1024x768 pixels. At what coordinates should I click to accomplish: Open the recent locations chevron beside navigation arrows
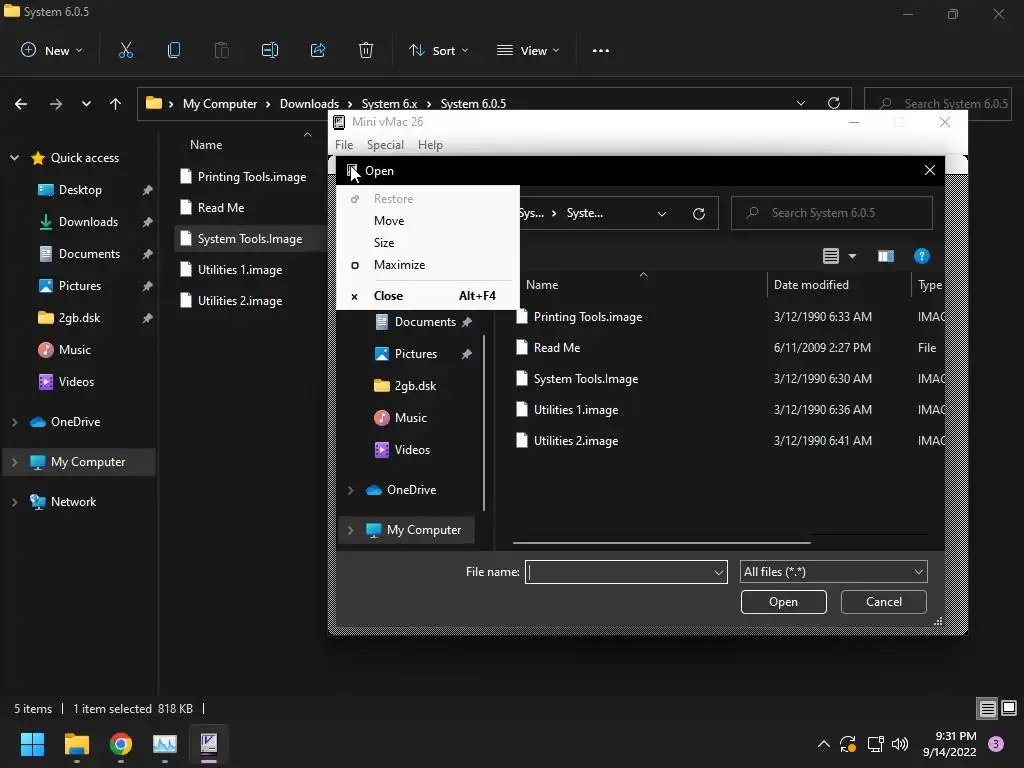tap(86, 103)
